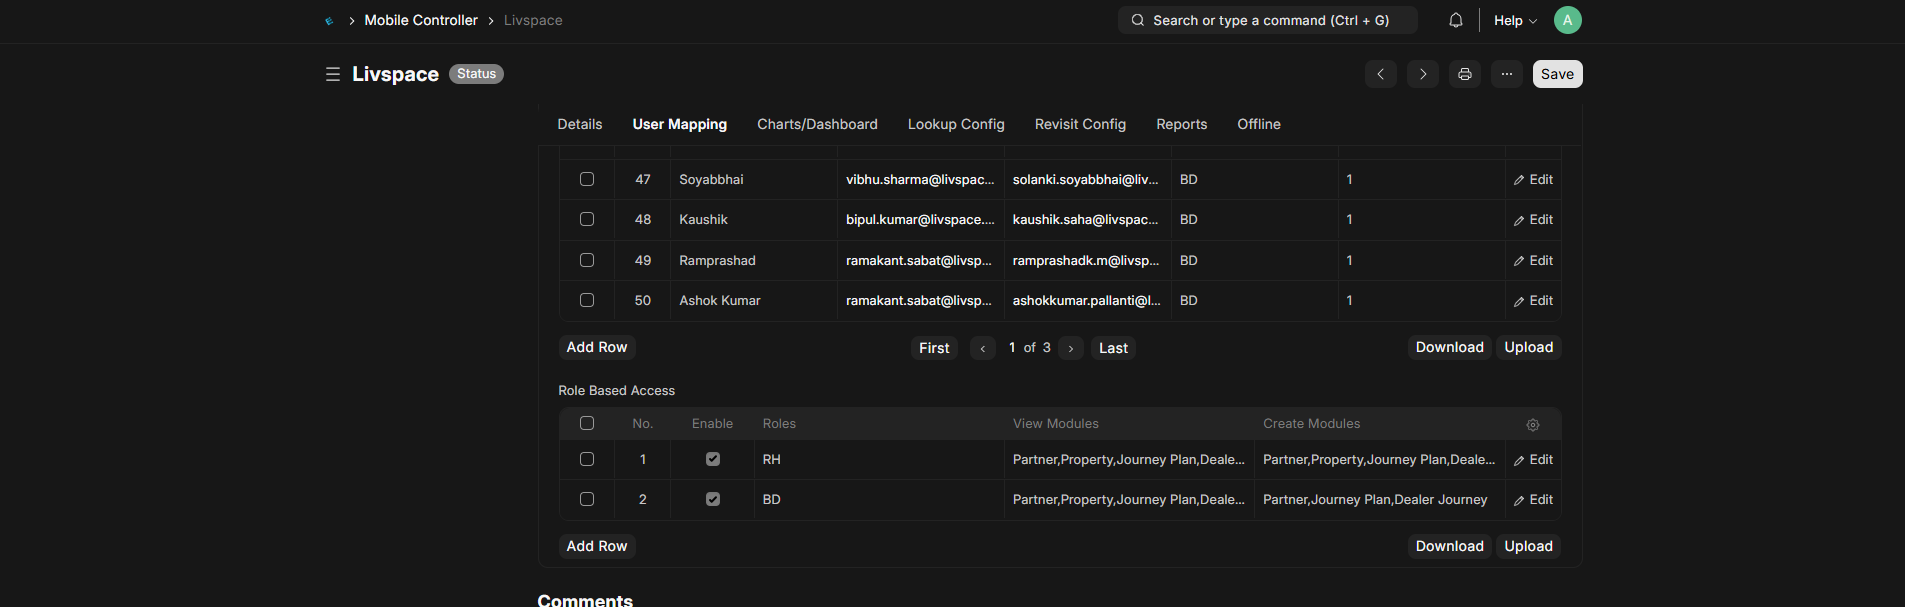Open Role Based Access column settings gear
The width and height of the screenshot is (1905, 607).
(x=1533, y=425)
